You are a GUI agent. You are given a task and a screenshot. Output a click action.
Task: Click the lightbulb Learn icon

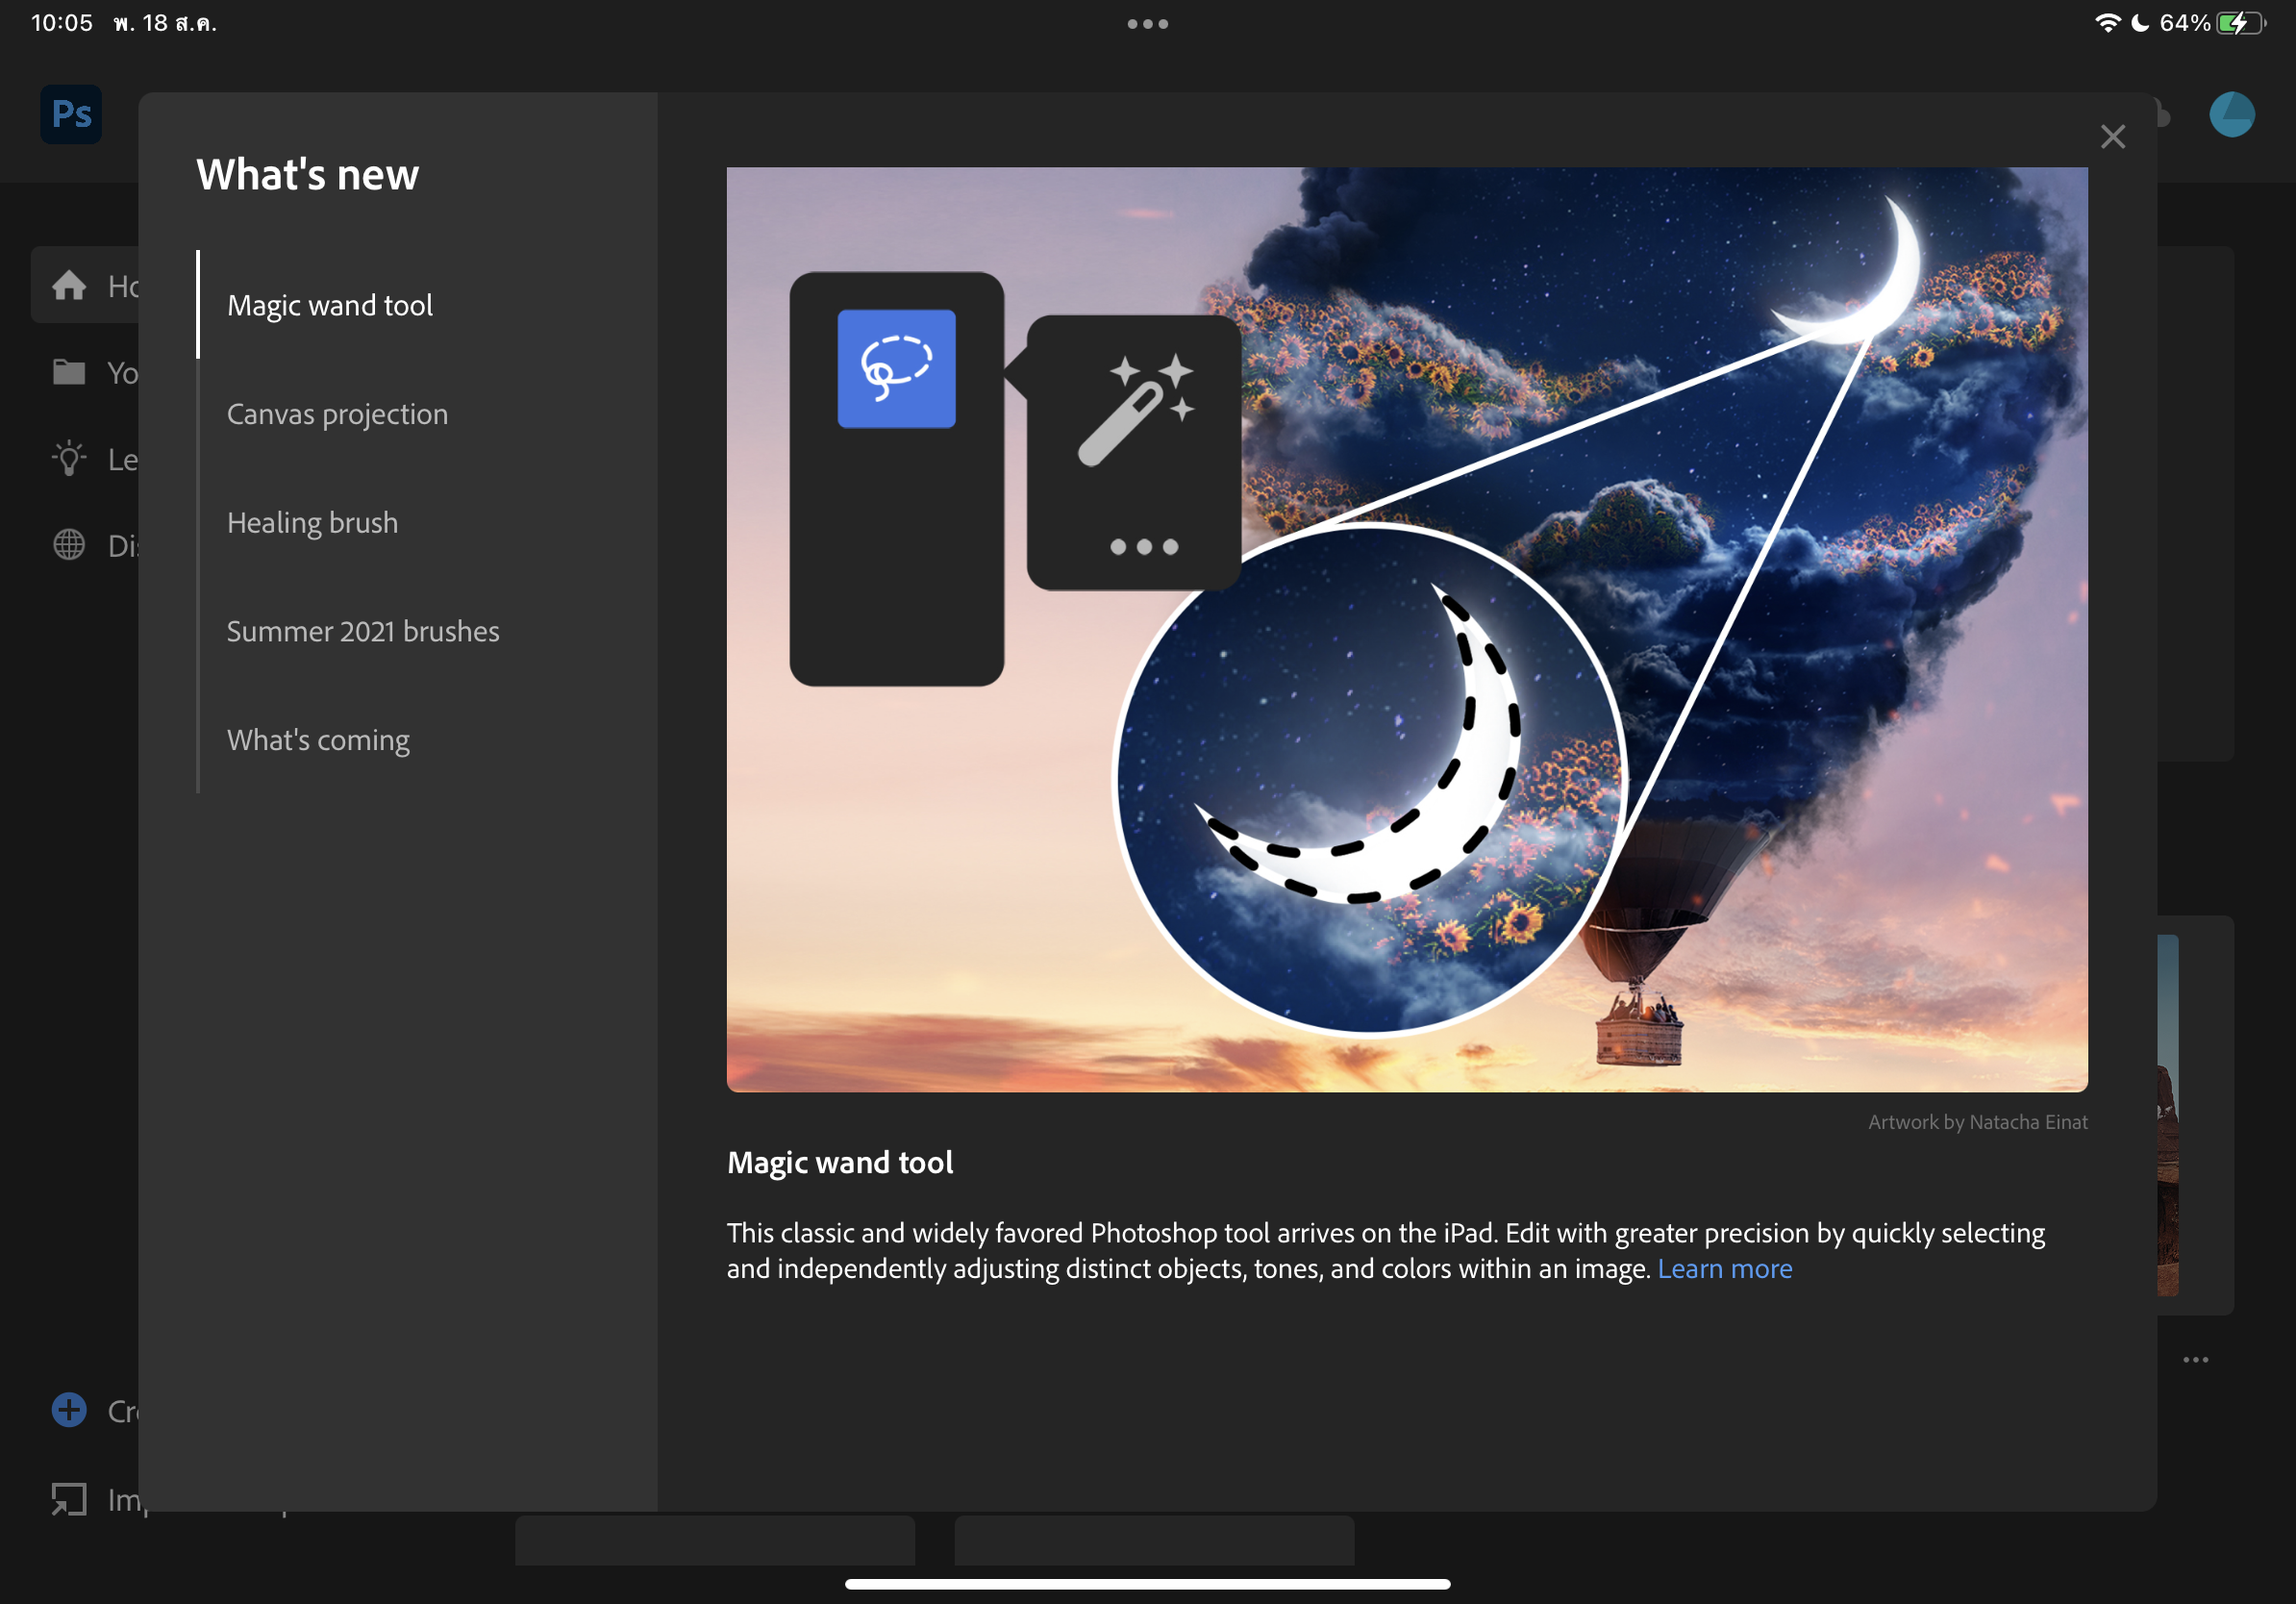(x=69, y=459)
